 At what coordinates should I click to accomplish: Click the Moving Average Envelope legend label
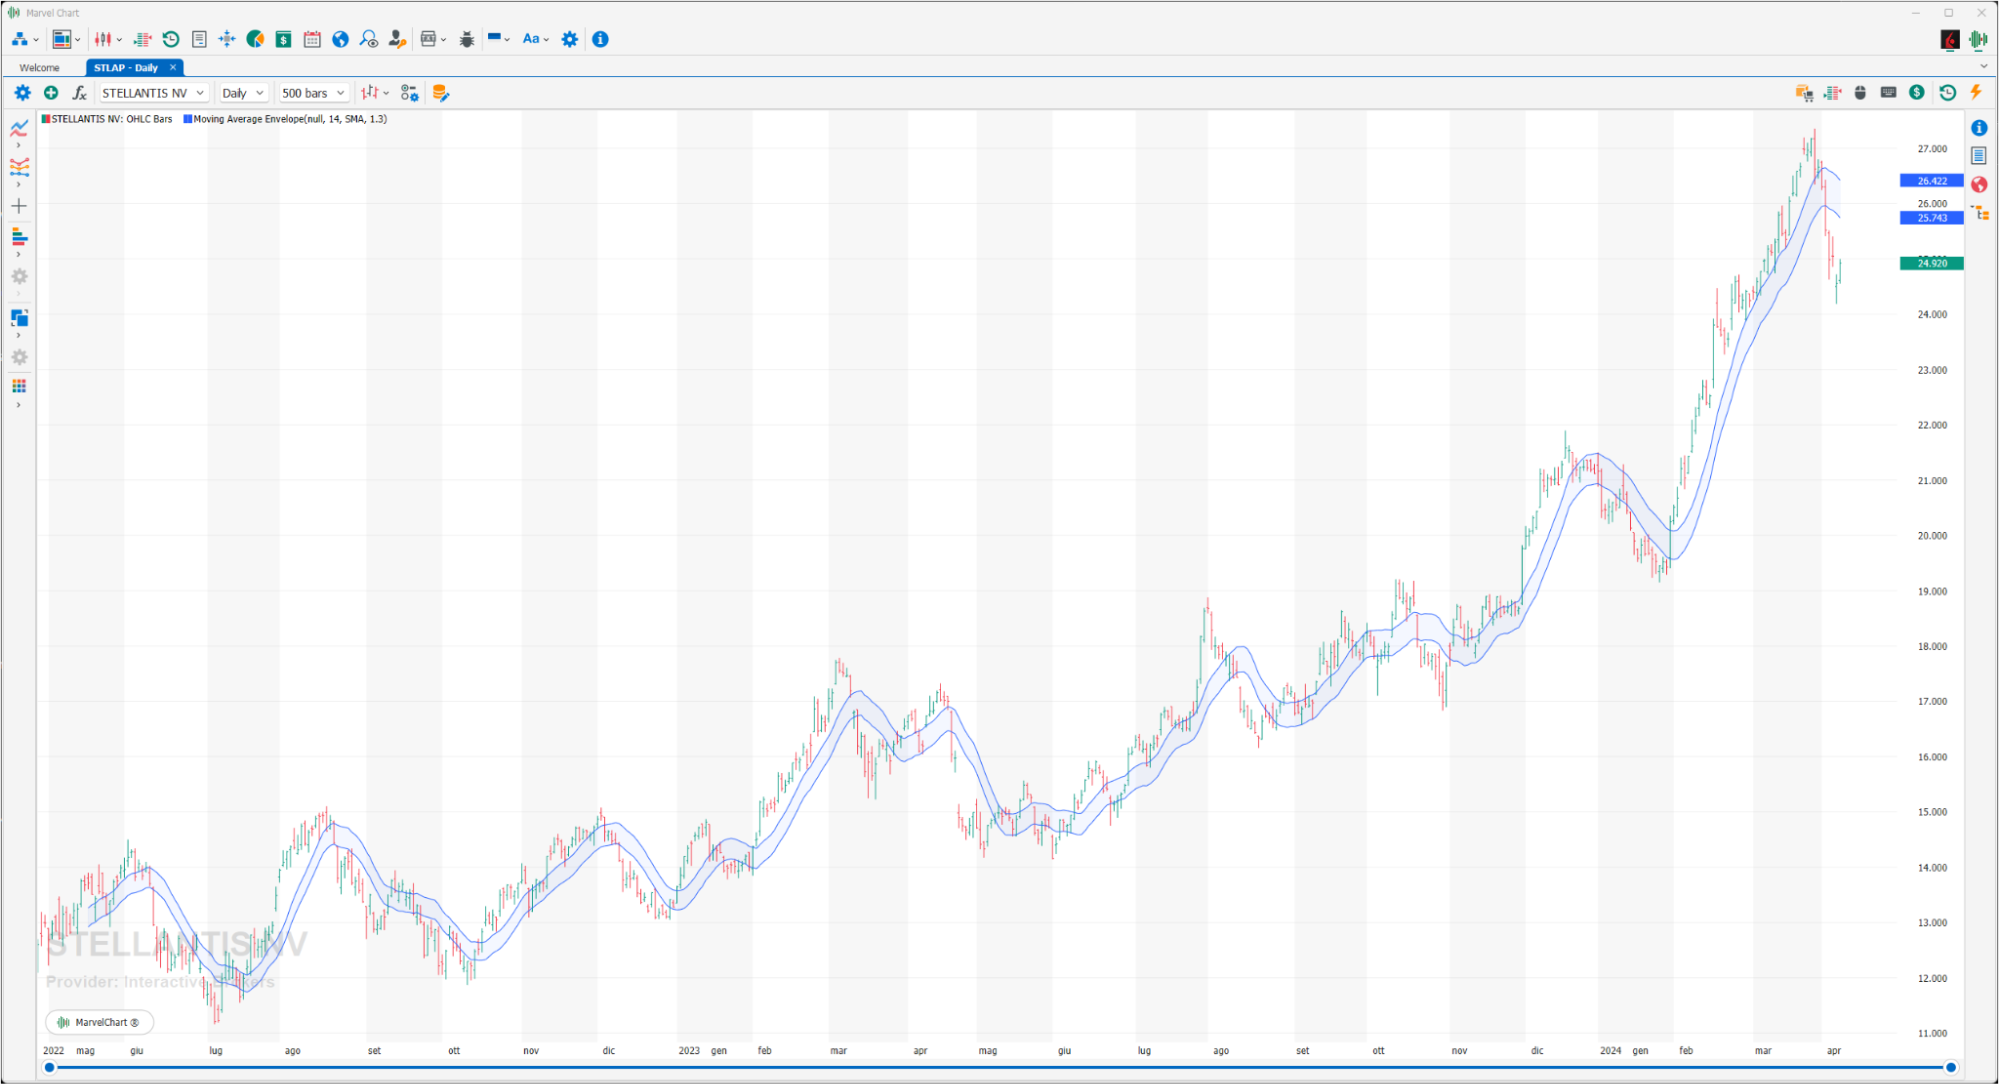tap(290, 119)
